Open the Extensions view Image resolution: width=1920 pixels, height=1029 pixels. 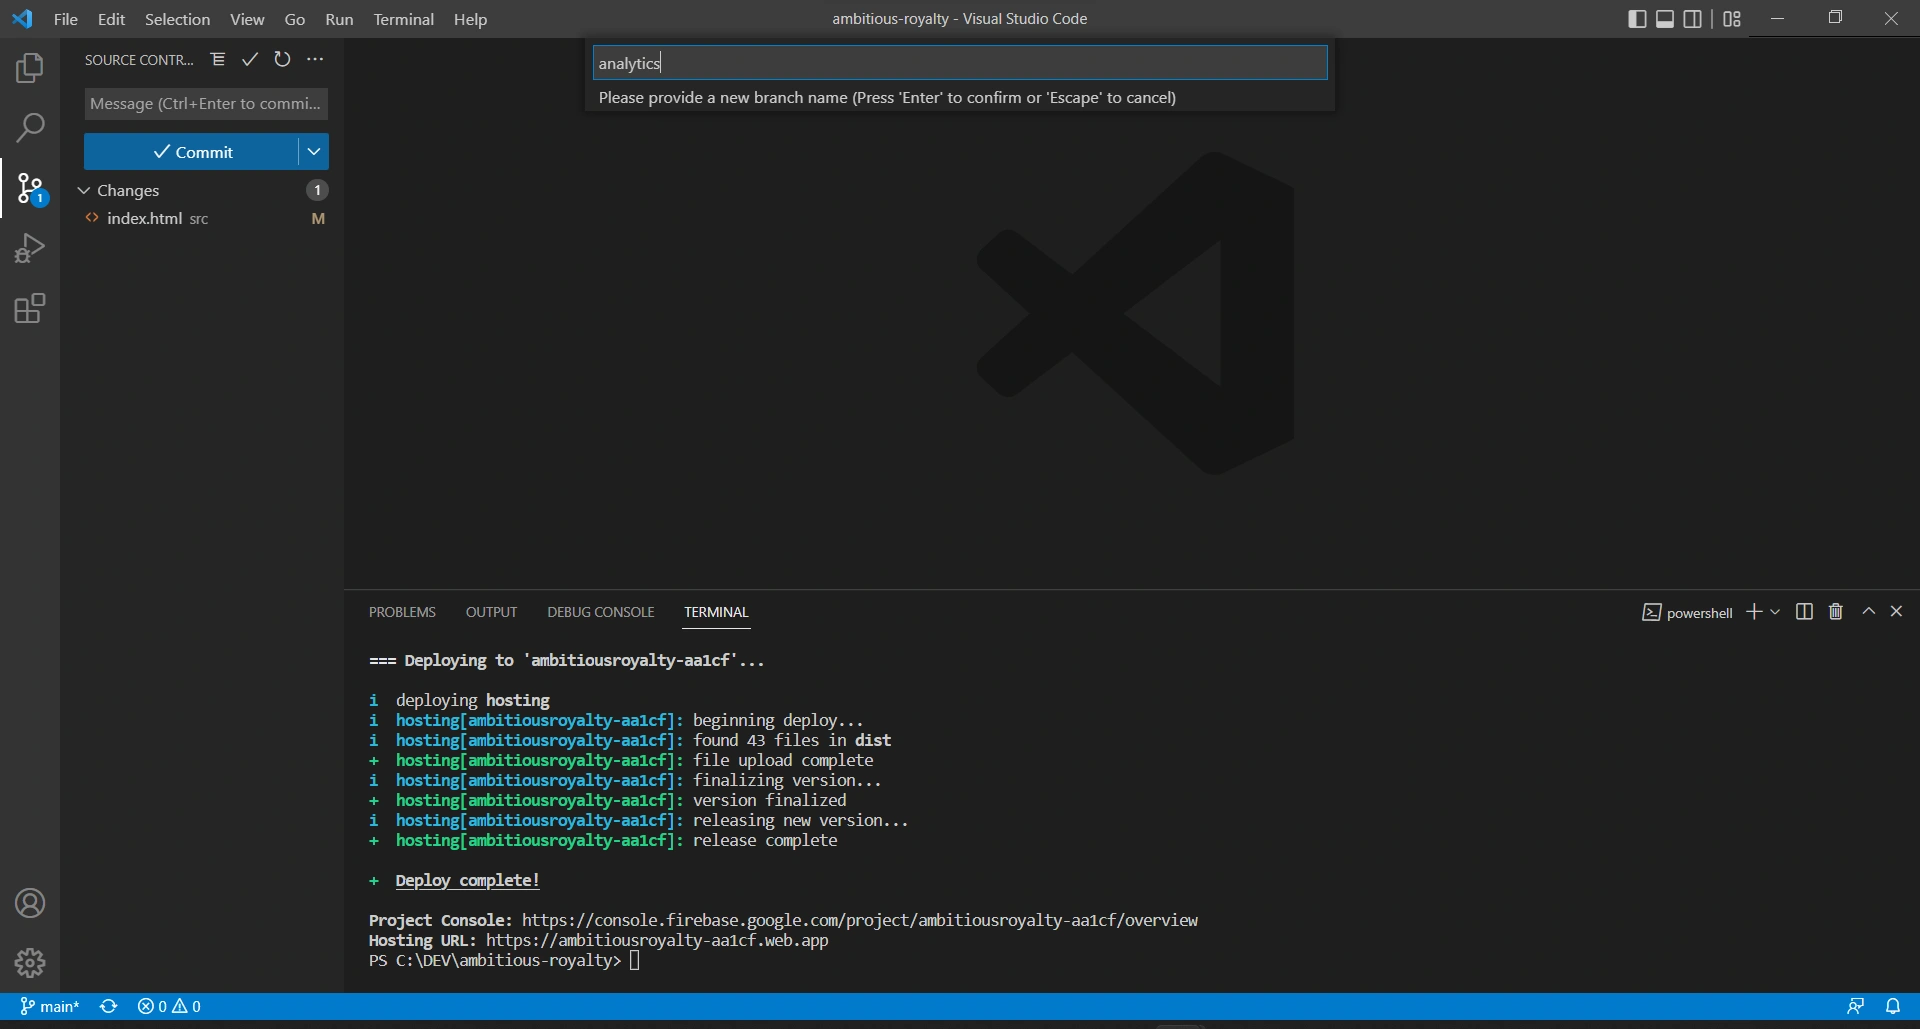30,308
